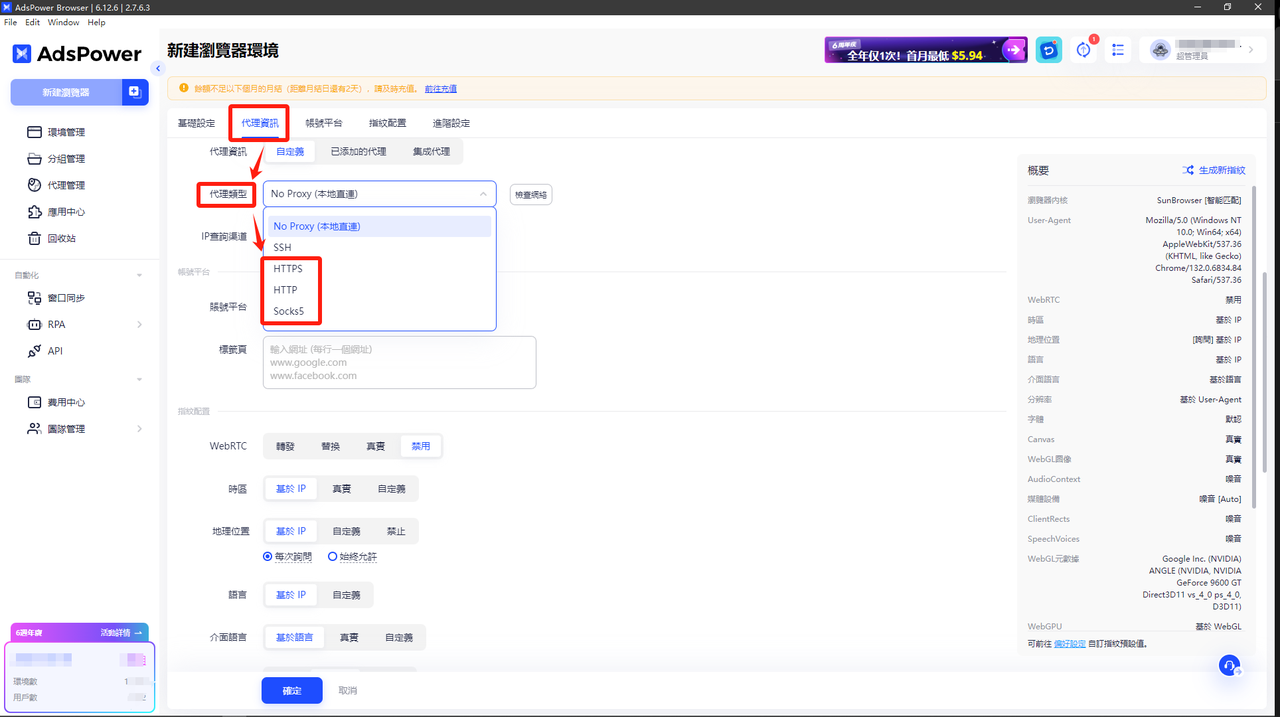This screenshot has width=1280, height=717.
Task: Expand the RPA sidebar submenu
Action: tap(139, 325)
